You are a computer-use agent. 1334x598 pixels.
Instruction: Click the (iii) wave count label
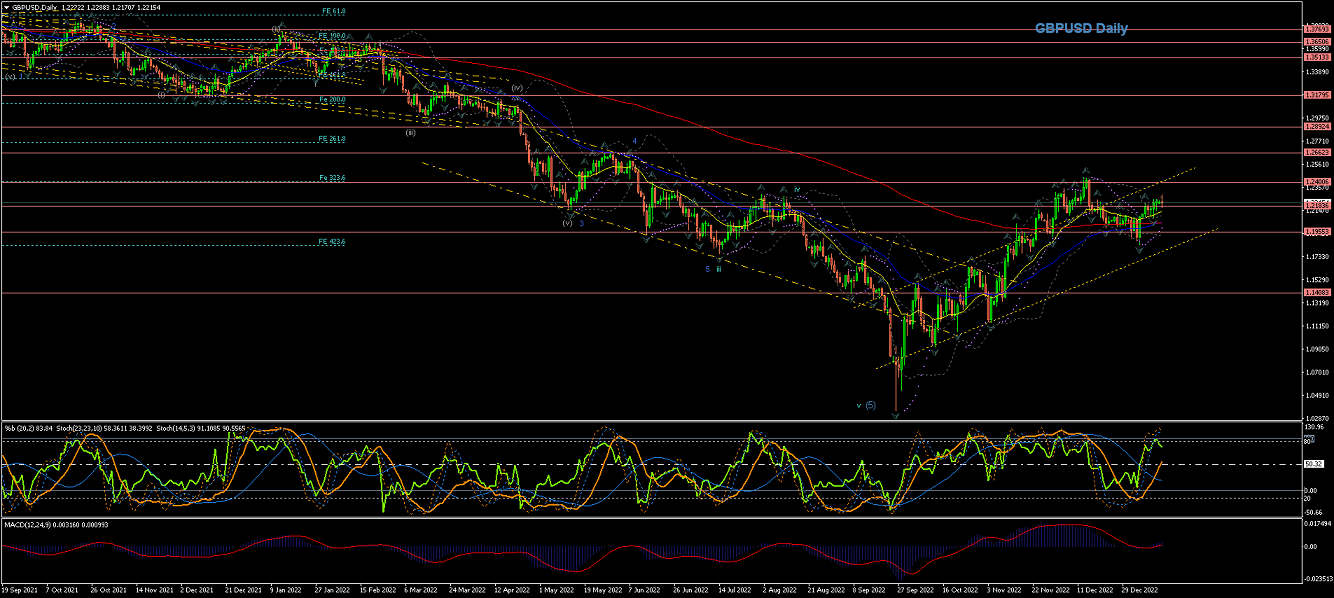(410, 132)
